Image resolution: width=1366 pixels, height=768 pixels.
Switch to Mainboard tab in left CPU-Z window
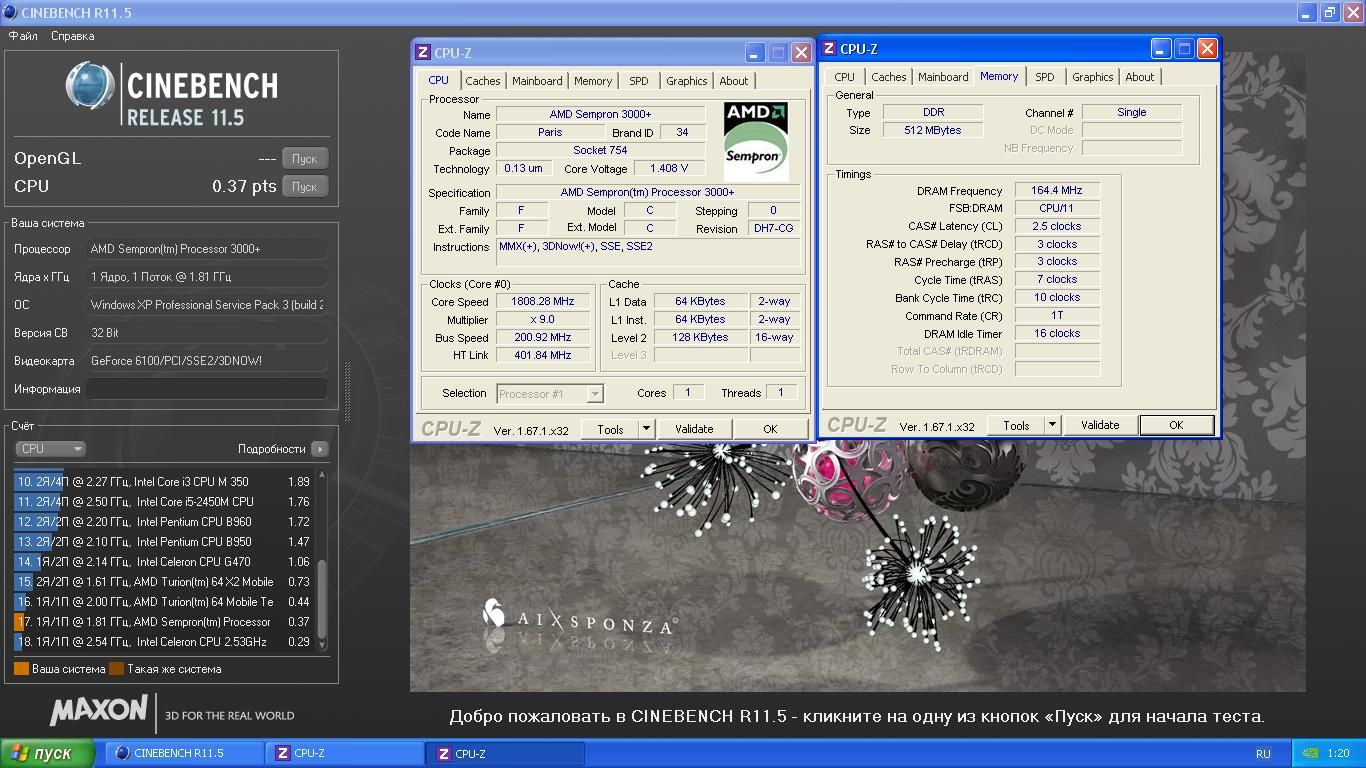pos(537,81)
